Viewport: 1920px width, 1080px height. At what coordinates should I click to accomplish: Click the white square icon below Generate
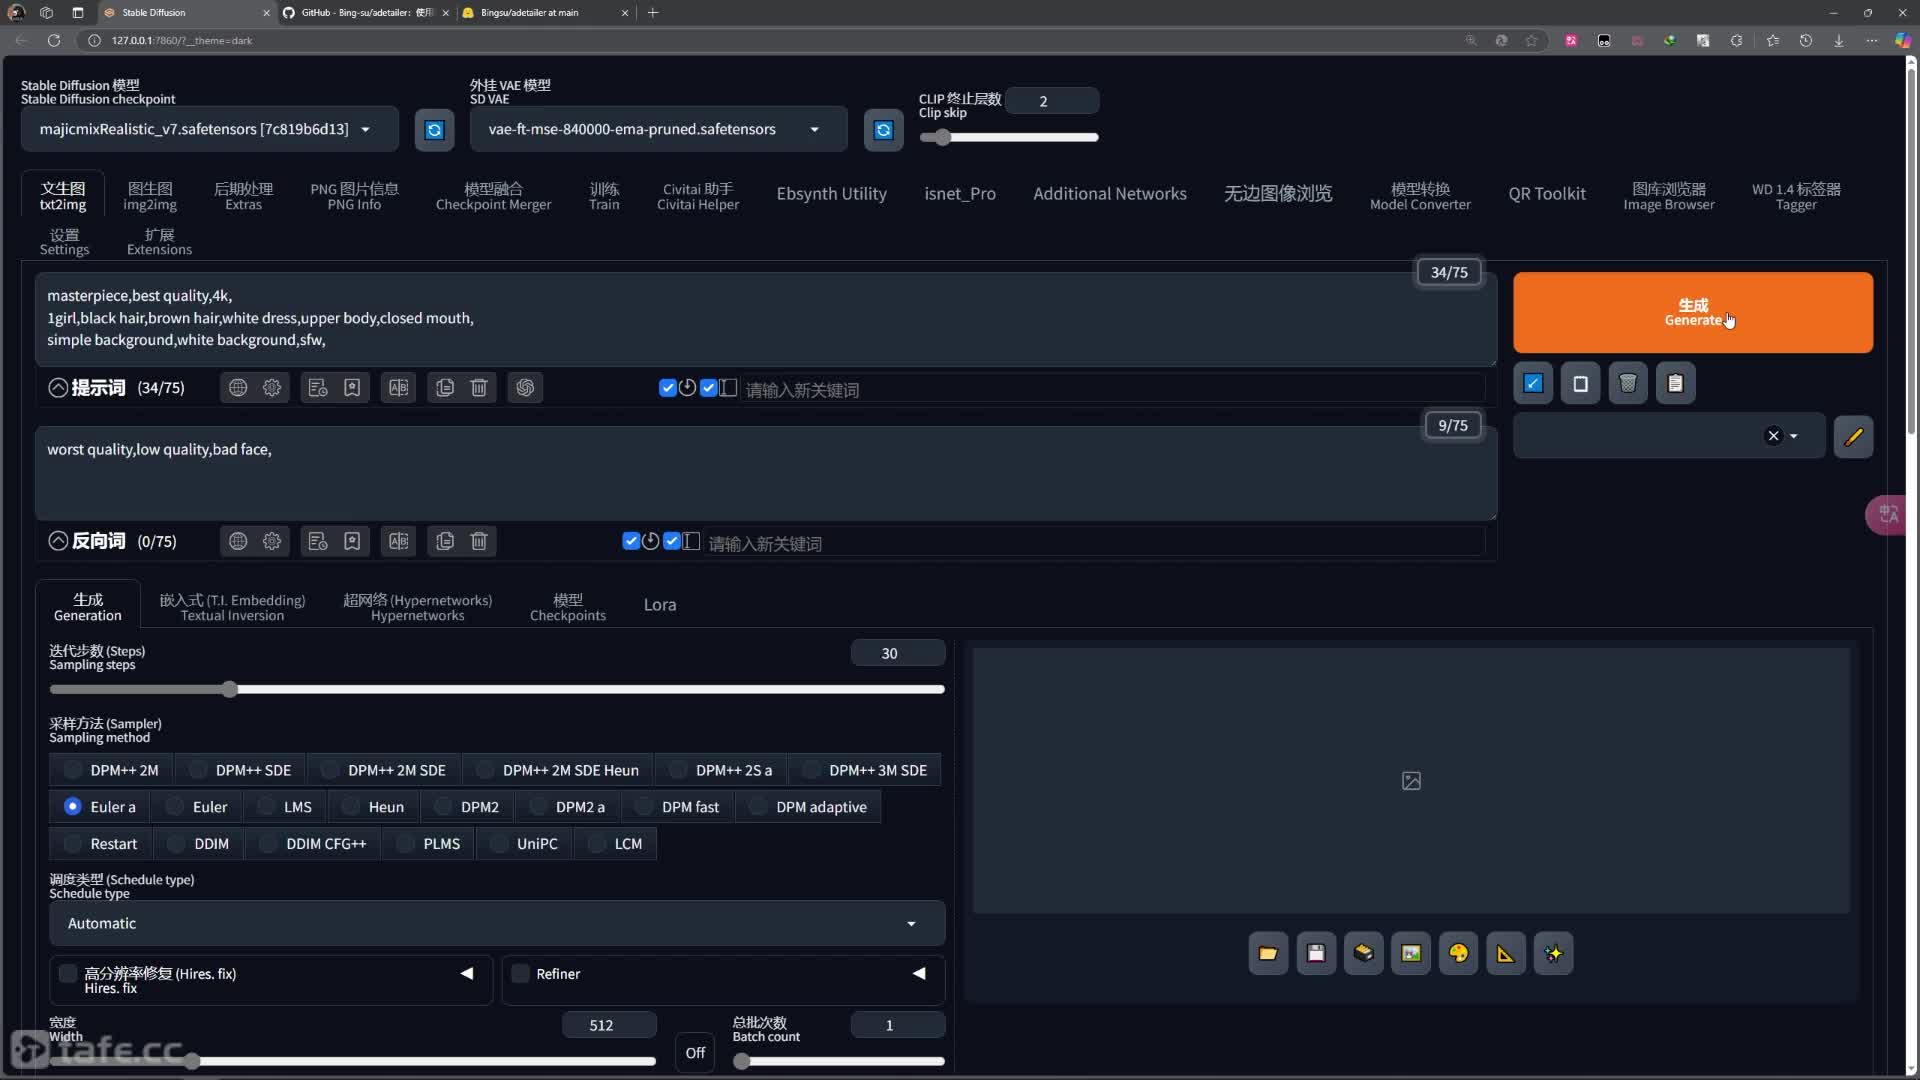click(x=1580, y=384)
